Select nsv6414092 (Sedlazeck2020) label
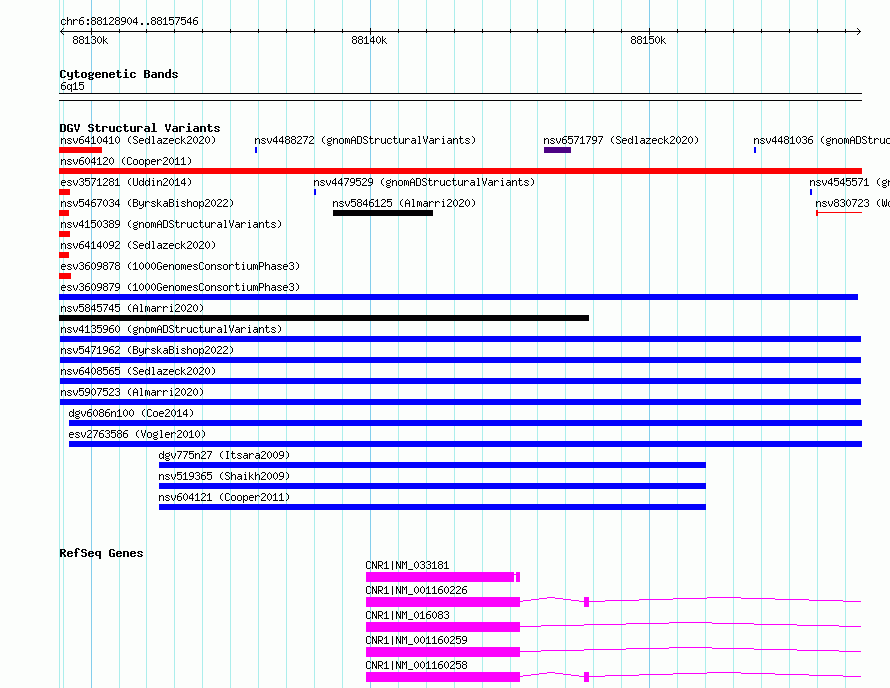This screenshot has width=890, height=688. point(138,245)
